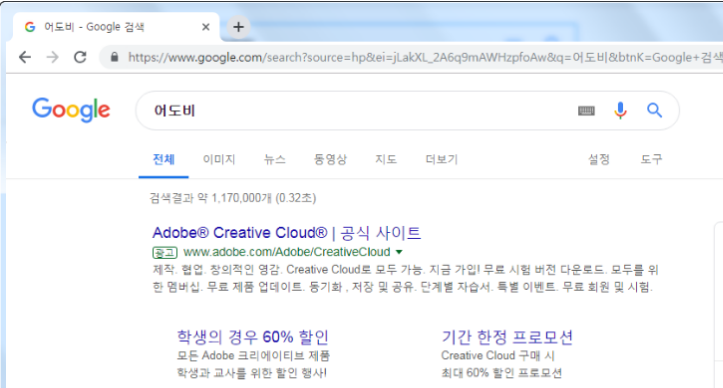This screenshot has width=723, height=388.
Task: Open the on-screen keyboard icon in search box
Action: [x=586, y=111]
